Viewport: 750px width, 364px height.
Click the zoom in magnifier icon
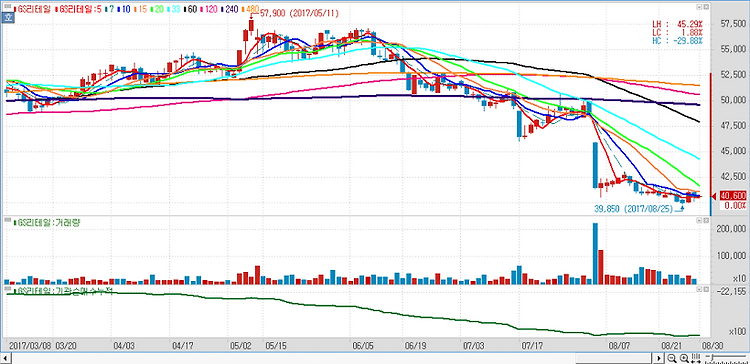point(684,358)
